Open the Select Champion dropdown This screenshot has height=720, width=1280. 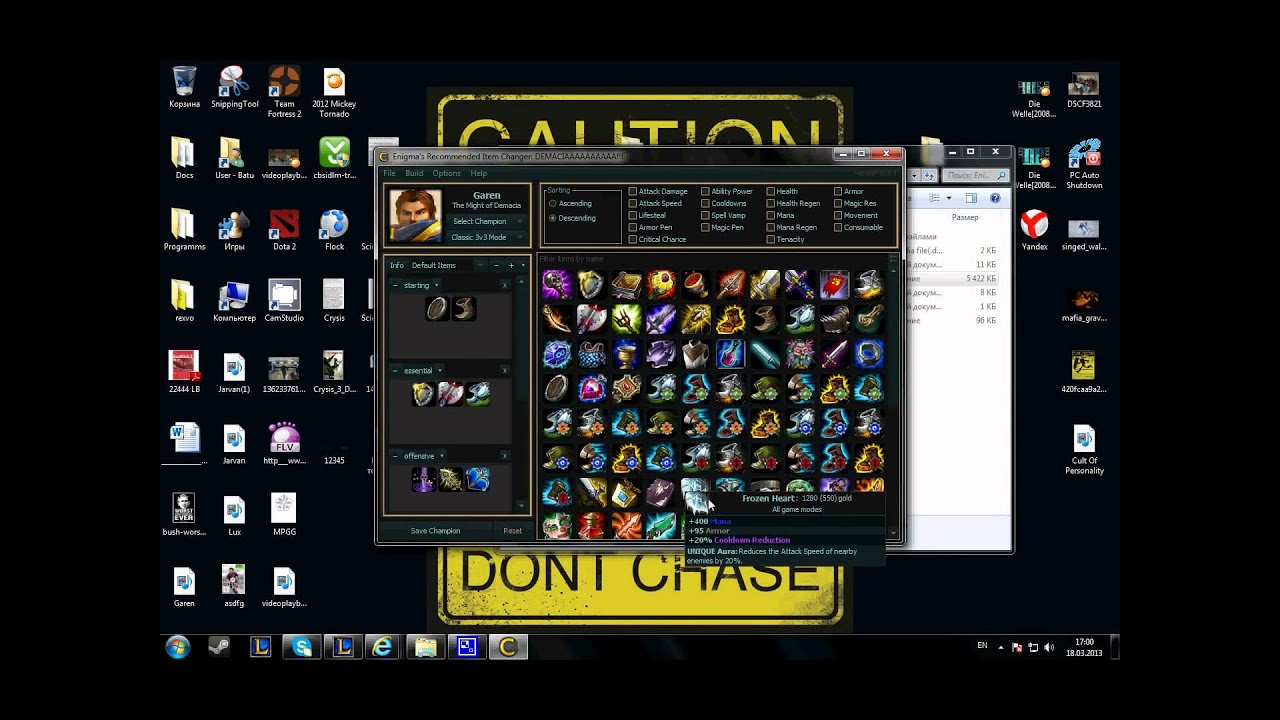(486, 221)
